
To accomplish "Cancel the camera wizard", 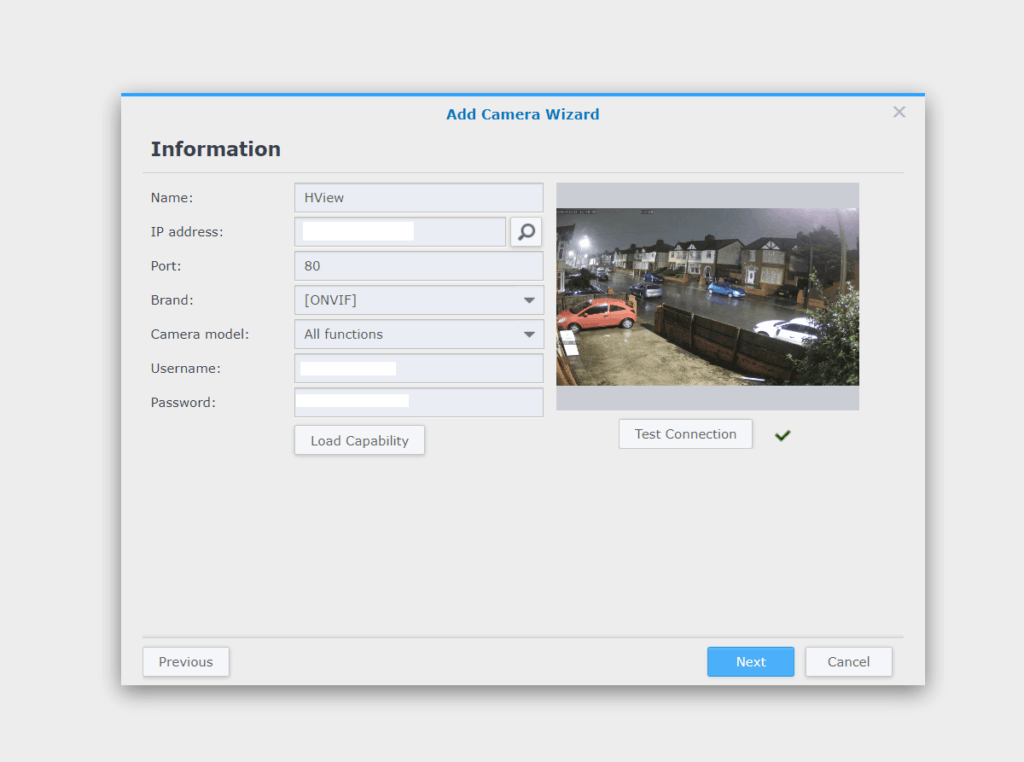I will [848, 662].
